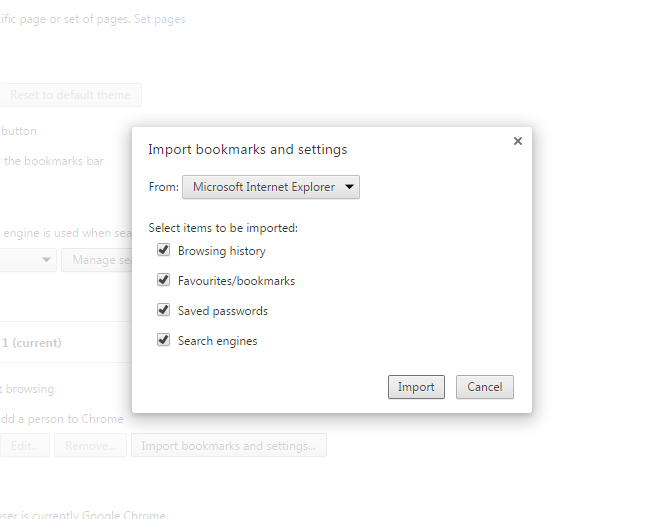Viewport: 664px width, 519px height.
Task: Open the Manage search engines button
Action: tap(96, 260)
